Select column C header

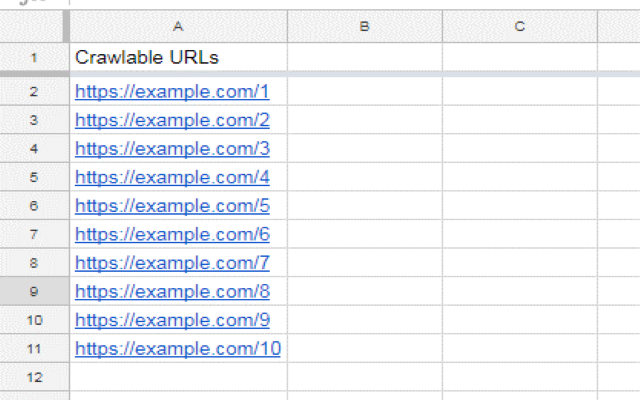click(x=520, y=26)
